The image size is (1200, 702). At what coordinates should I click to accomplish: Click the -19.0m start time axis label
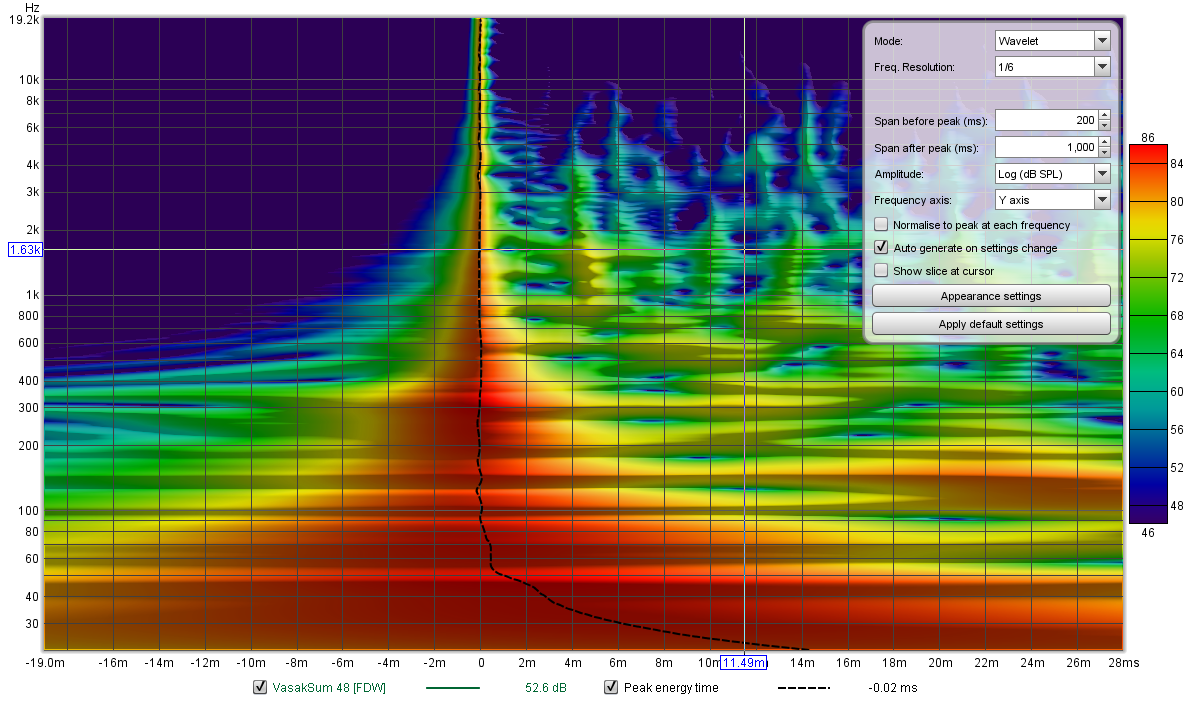(47, 663)
